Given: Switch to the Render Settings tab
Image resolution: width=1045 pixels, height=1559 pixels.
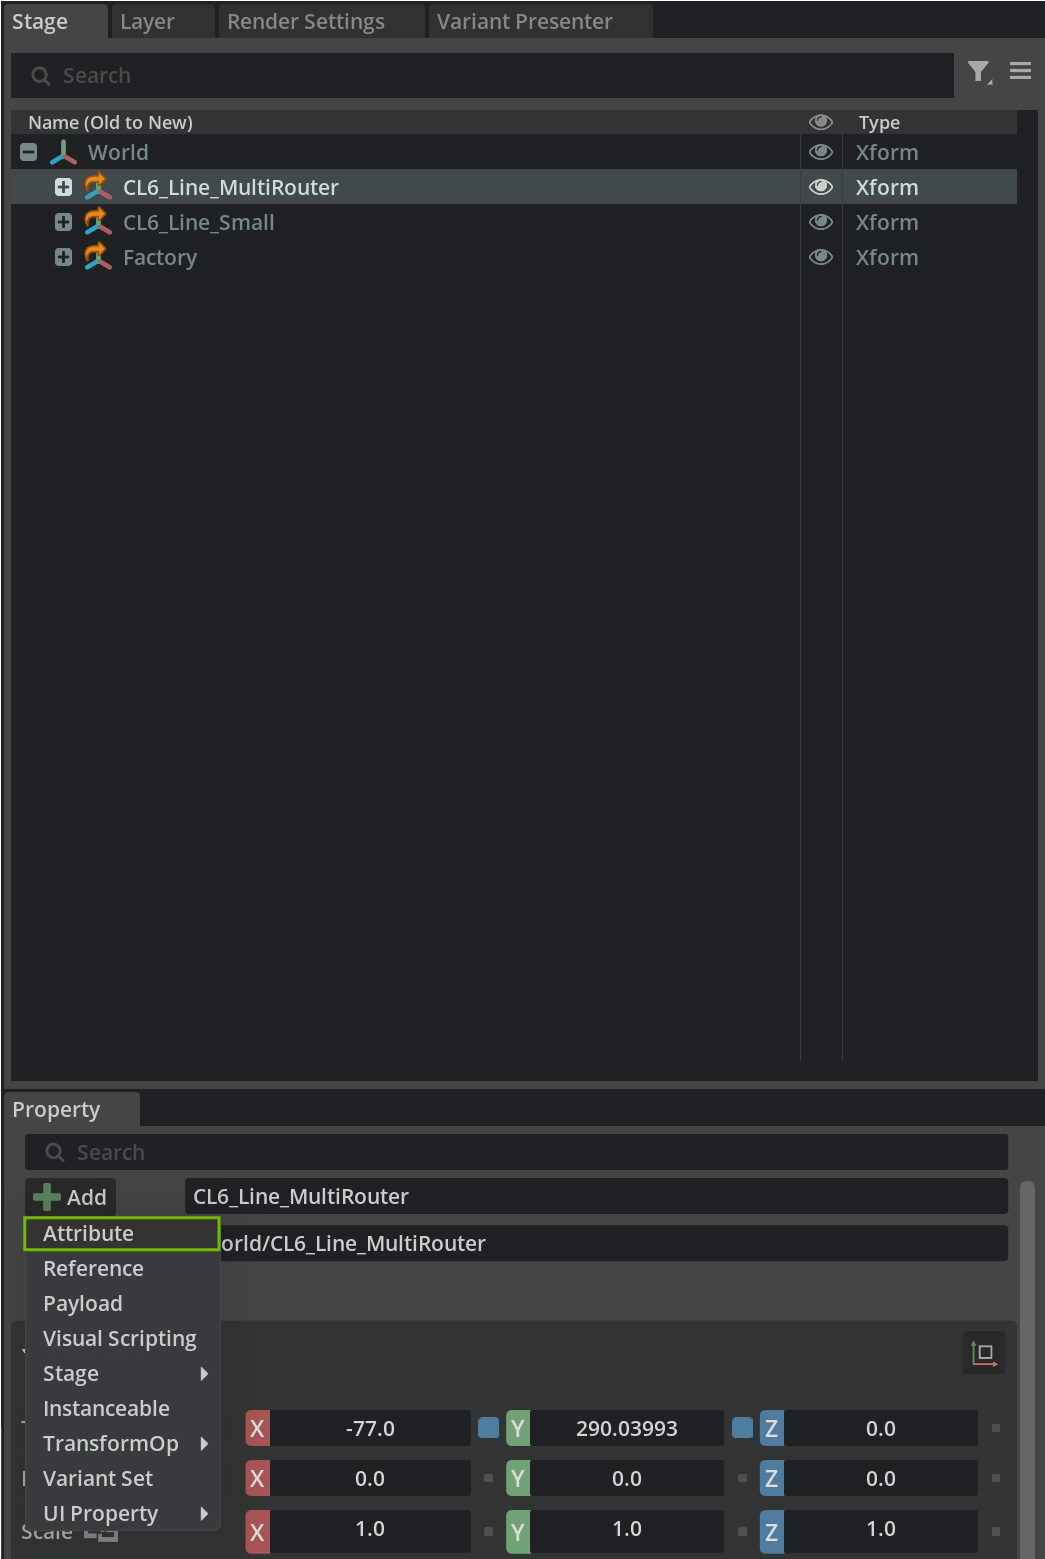Looking at the screenshot, I should (306, 21).
